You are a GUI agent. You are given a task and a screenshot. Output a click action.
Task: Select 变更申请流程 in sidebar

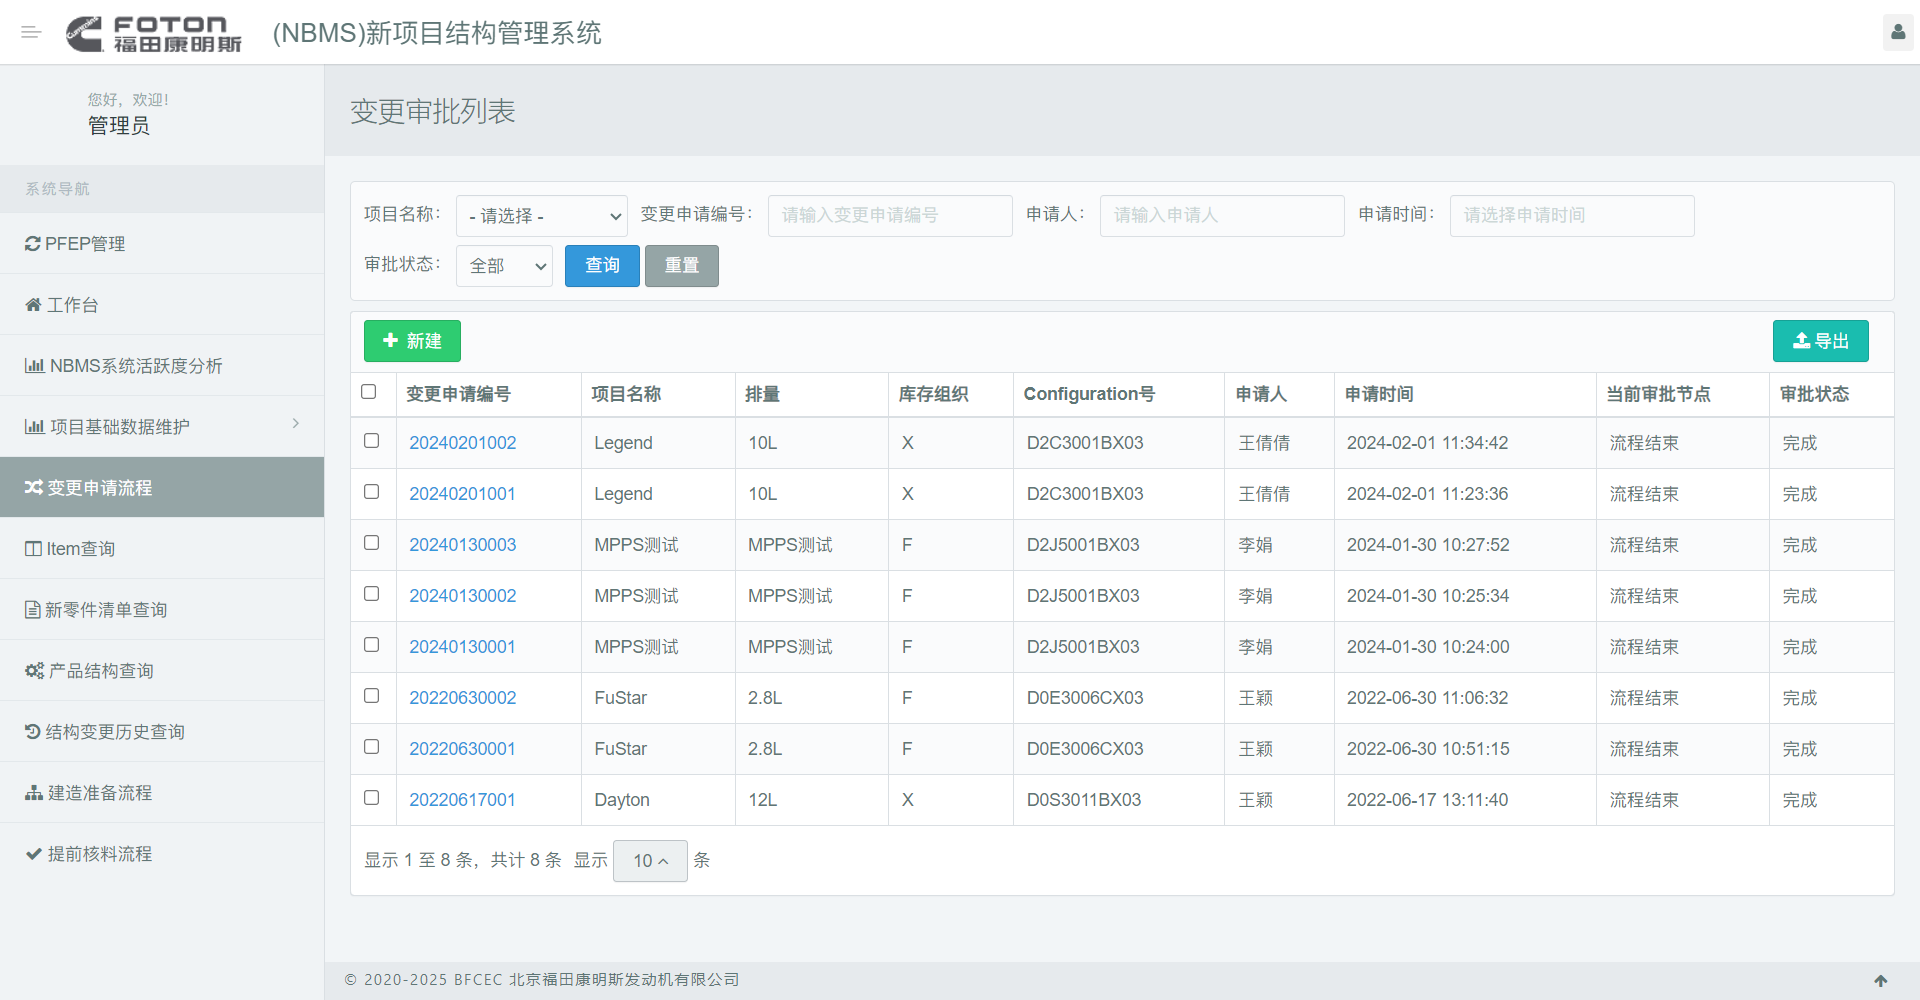point(162,488)
